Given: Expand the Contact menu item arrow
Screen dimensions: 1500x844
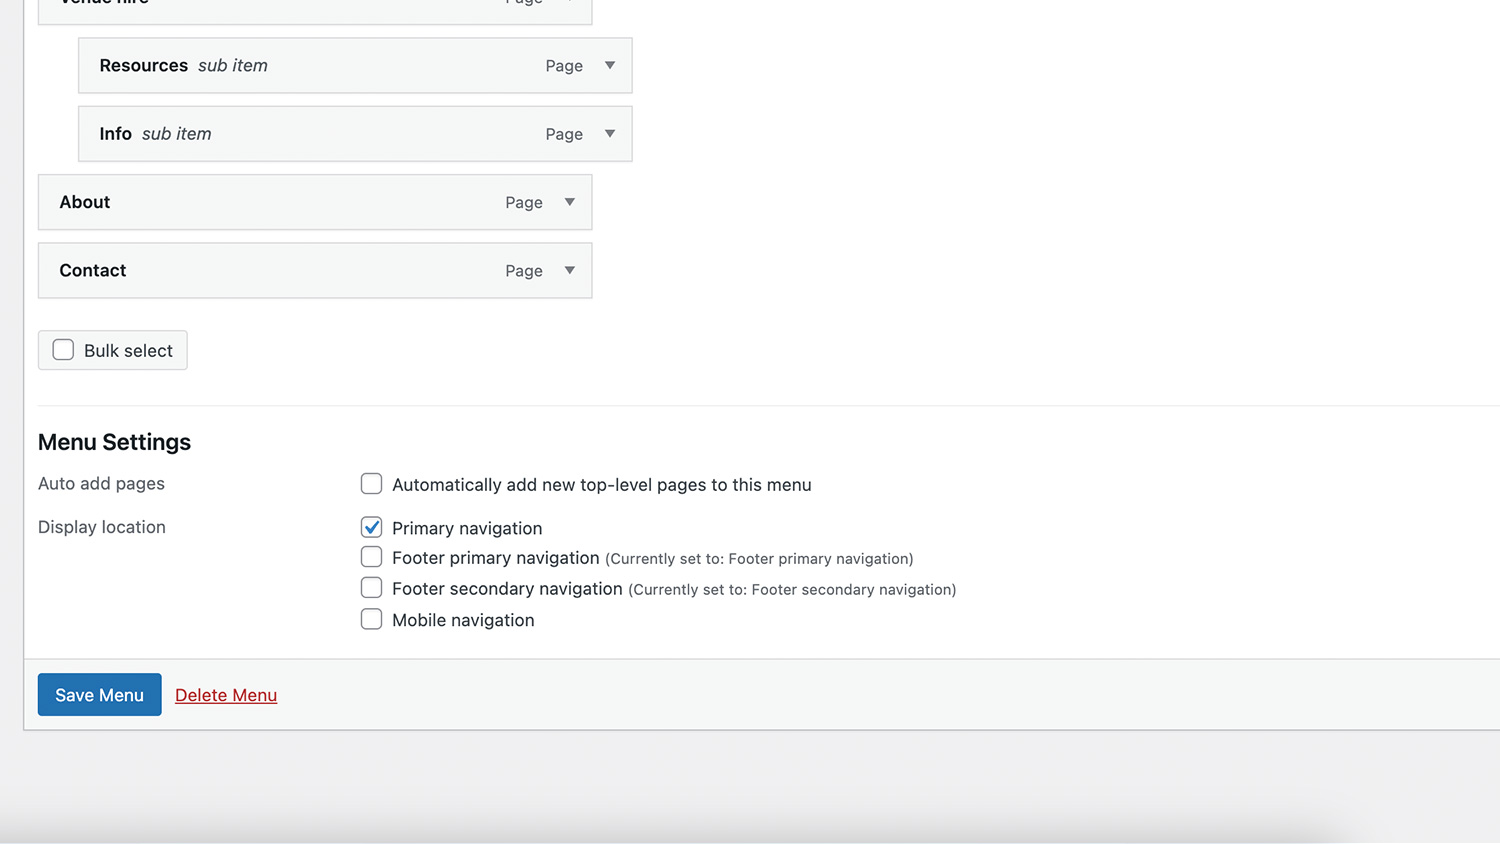Looking at the screenshot, I should click(x=569, y=271).
